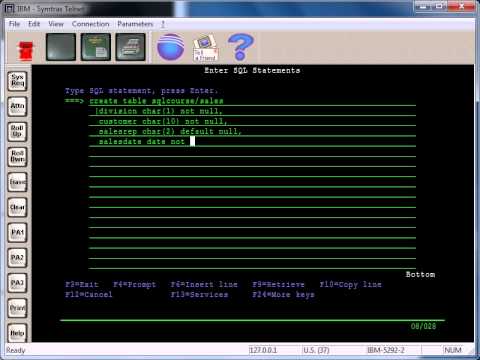Screen dimensions: 480x360
Task: Click the blank dark screen toolbar icon
Action: click(x=61, y=47)
